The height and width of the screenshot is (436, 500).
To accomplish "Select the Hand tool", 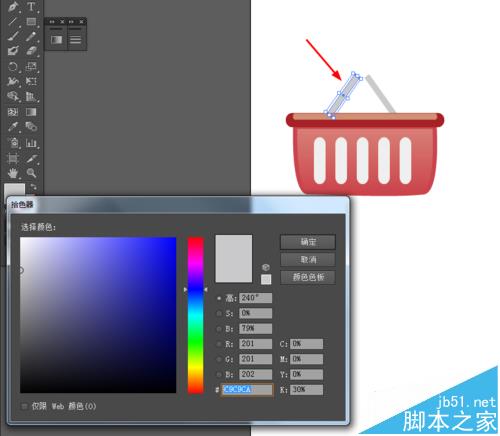I will point(13,173).
